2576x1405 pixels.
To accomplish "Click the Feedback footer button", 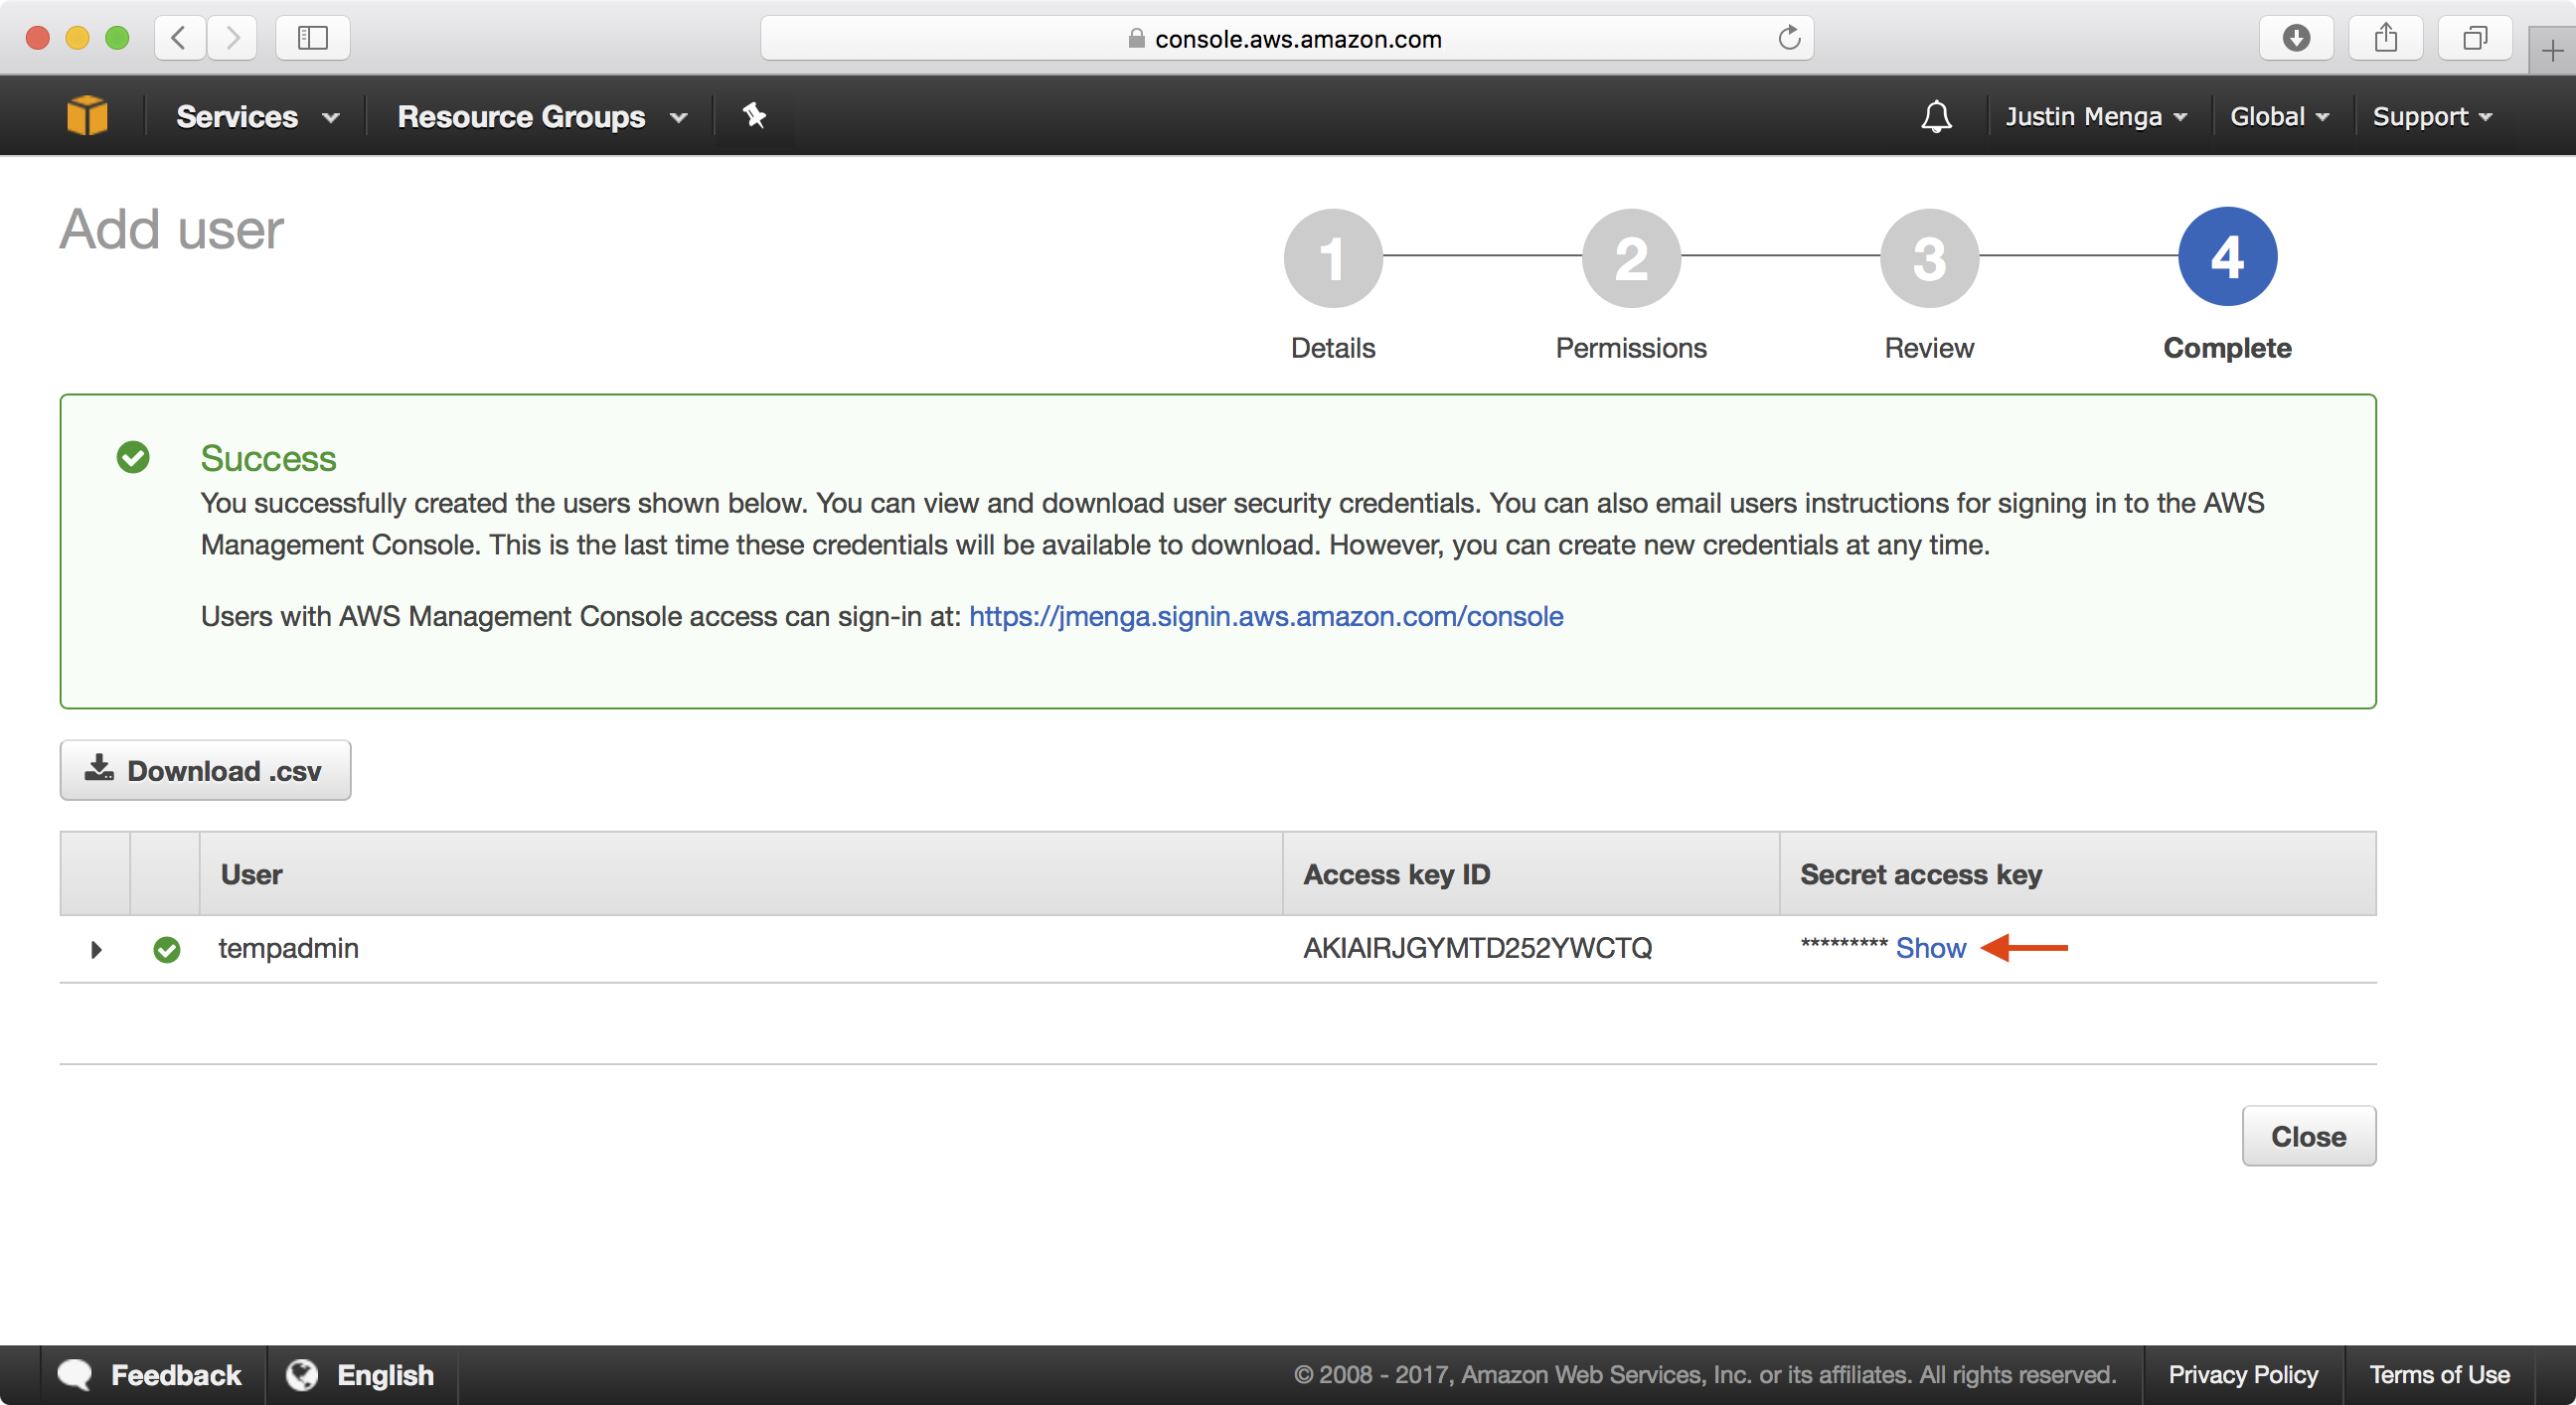I will tap(153, 1375).
